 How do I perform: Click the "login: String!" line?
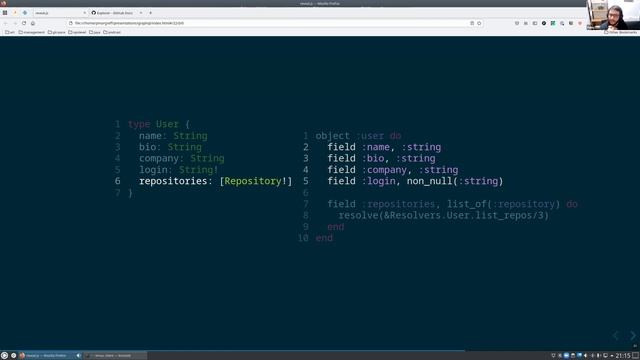[179, 170]
